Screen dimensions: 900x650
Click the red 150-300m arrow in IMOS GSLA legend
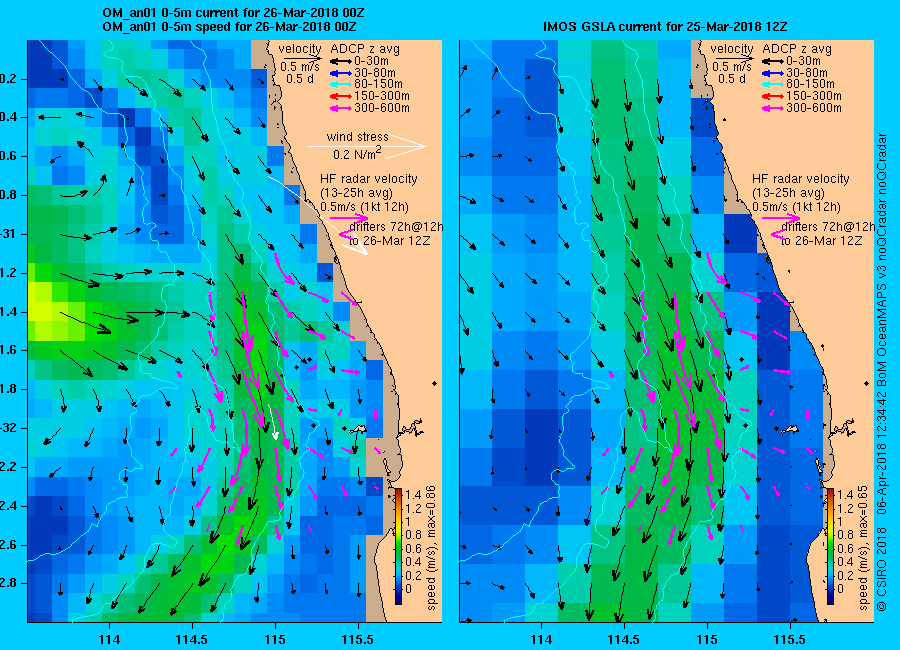pos(773,96)
